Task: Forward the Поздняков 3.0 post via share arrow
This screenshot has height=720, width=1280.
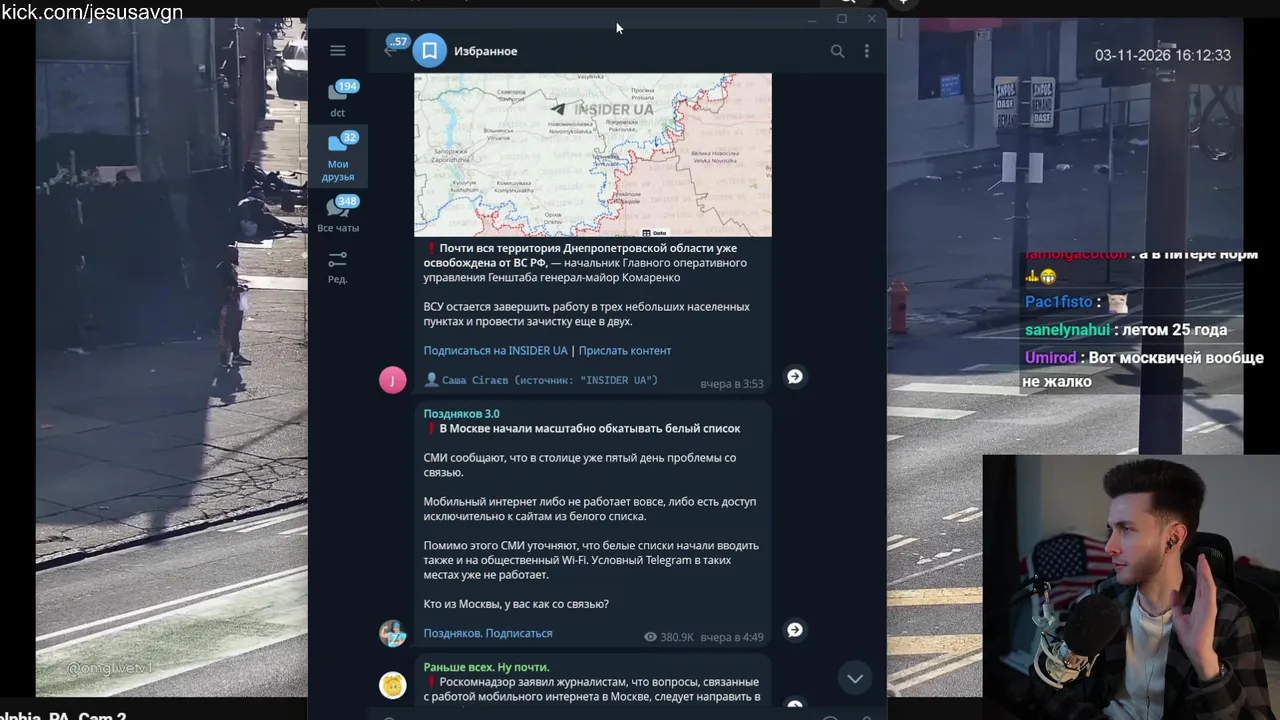Action: (795, 630)
